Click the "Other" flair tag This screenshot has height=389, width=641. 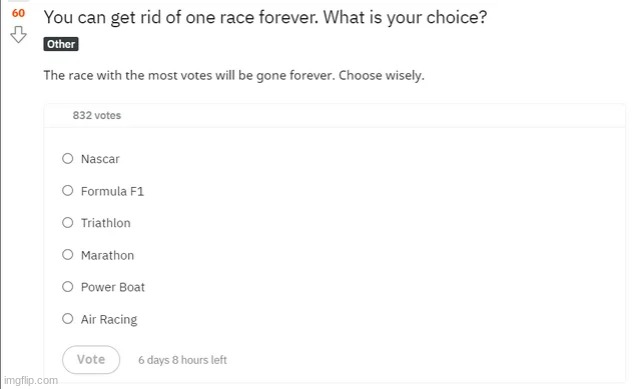(x=61, y=44)
